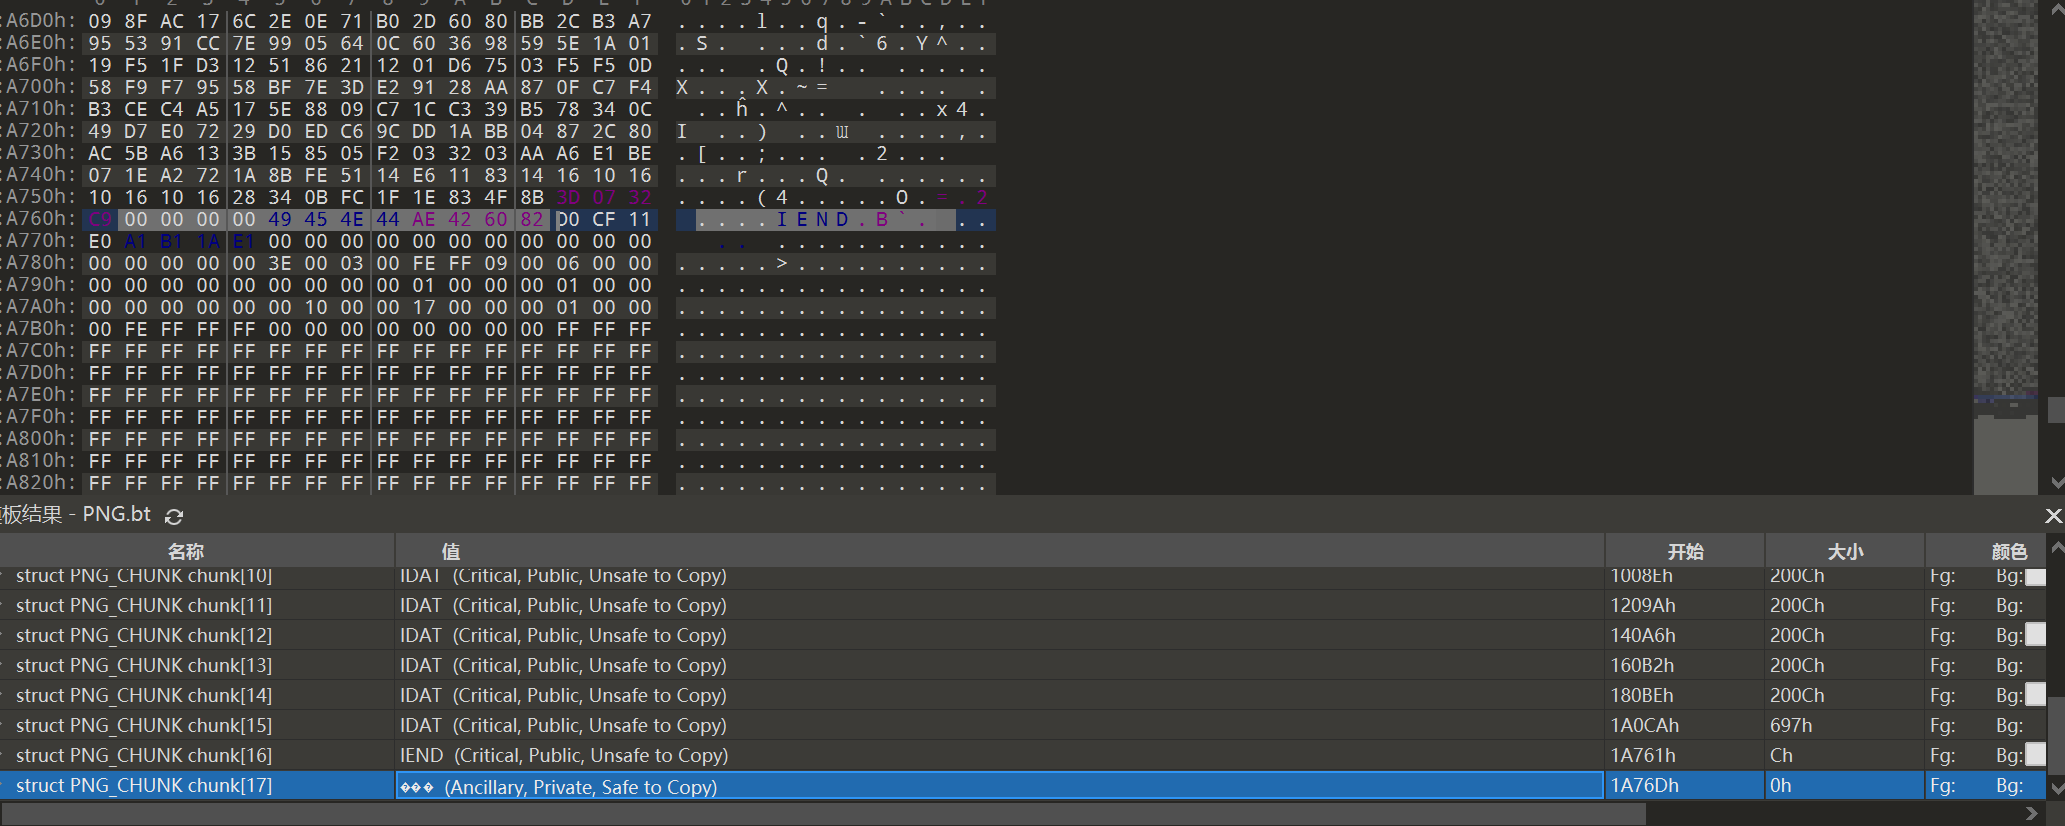2065x826 pixels.
Task: Click the IEND text in ASCII column
Action: point(812,219)
